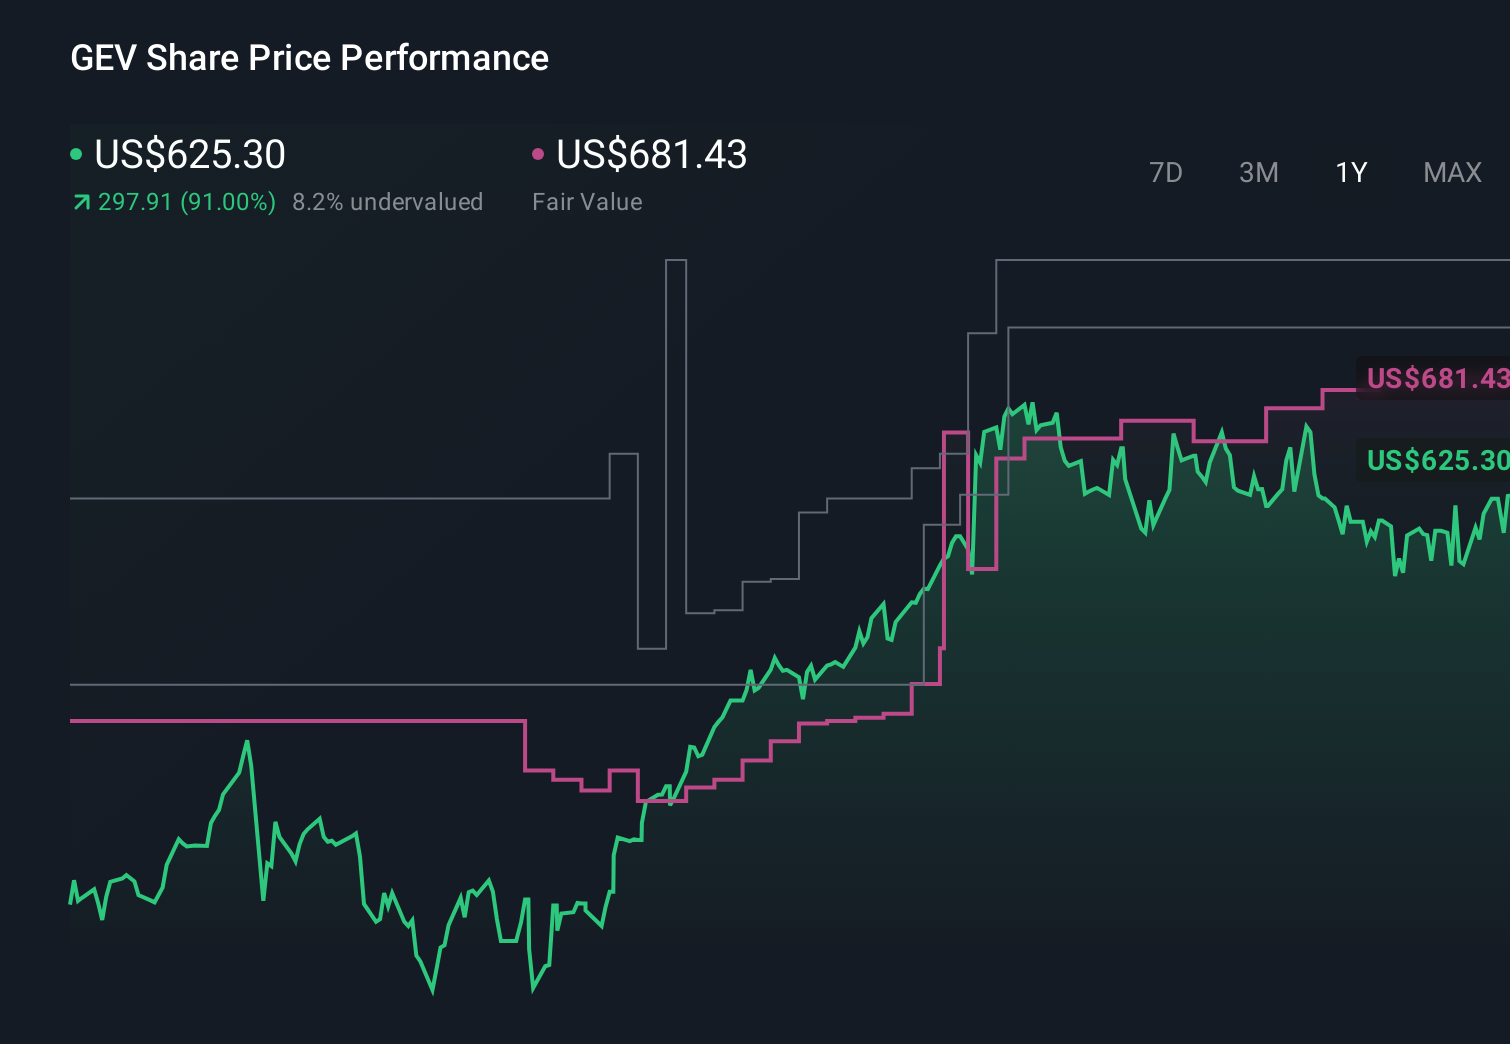Click the Fair Value label text
Image resolution: width=1510 pixels, height=1044 pixels.
(588, 201)
